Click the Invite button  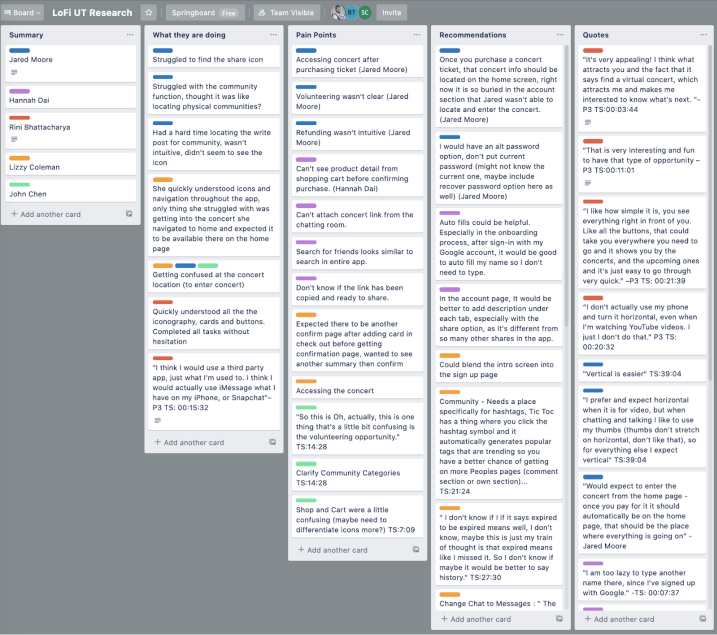point(391,13)
